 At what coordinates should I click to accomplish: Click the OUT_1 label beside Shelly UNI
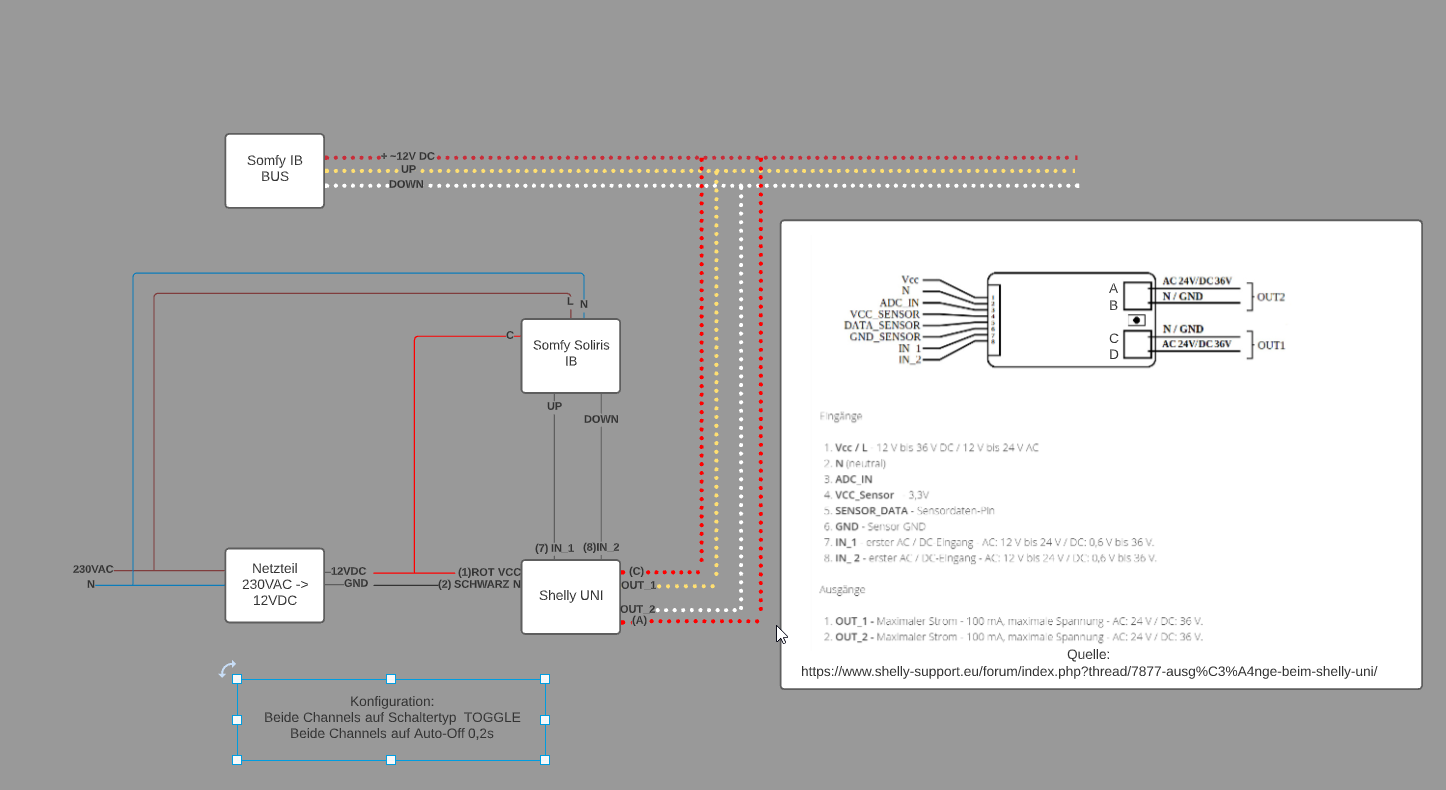(638, 585)
